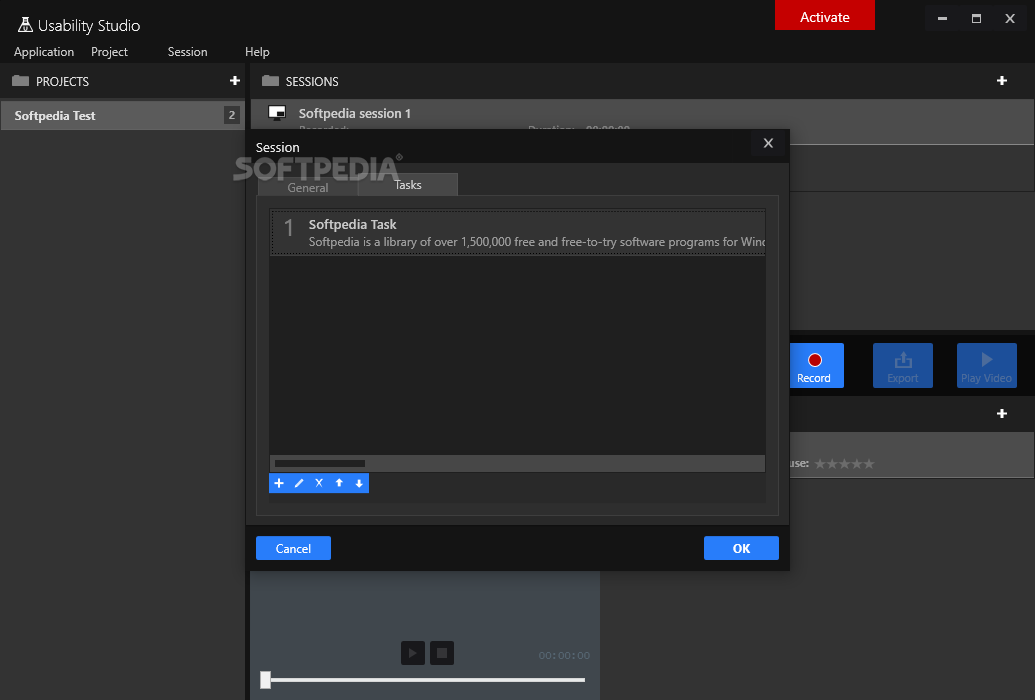
Task: Close the Usability Studio window
Action: (x=1010, y=18)
